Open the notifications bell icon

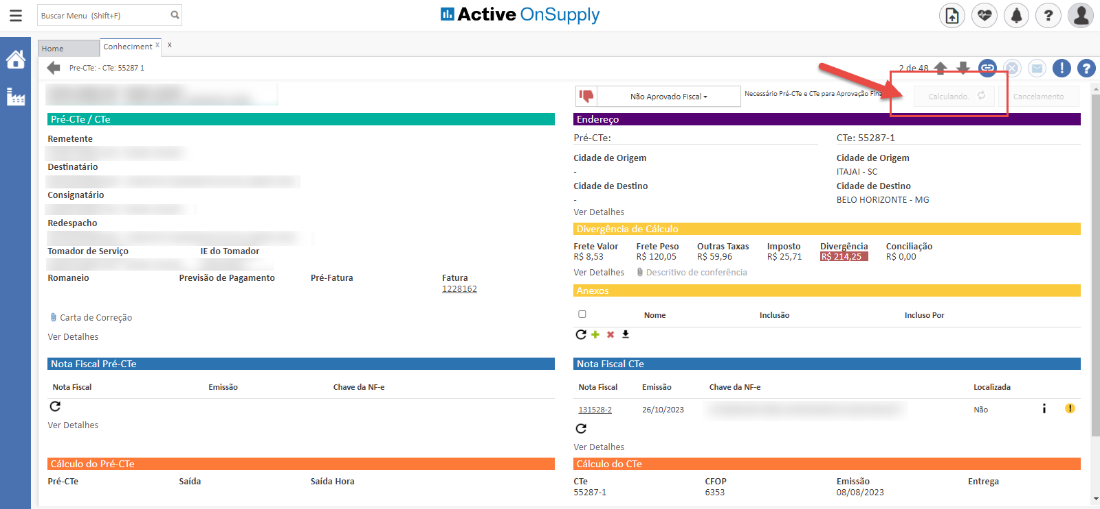[1017, 15]
